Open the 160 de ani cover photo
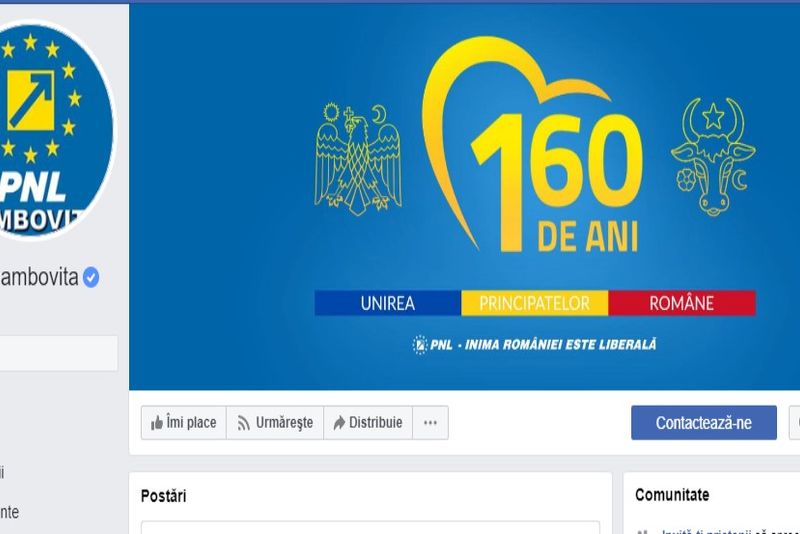800x534 pixels. click(x=464, y=196)
